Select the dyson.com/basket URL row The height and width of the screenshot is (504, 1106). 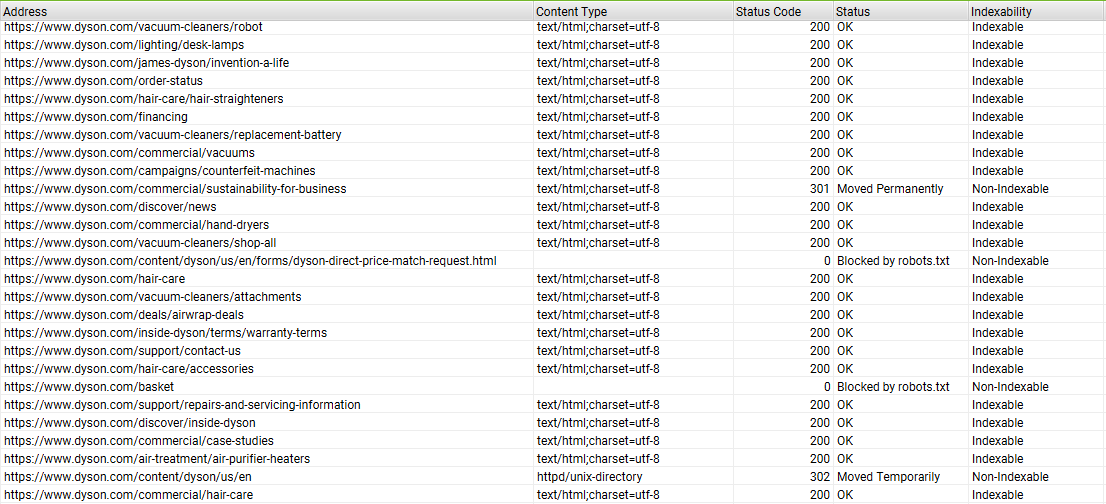pos(89,387)
